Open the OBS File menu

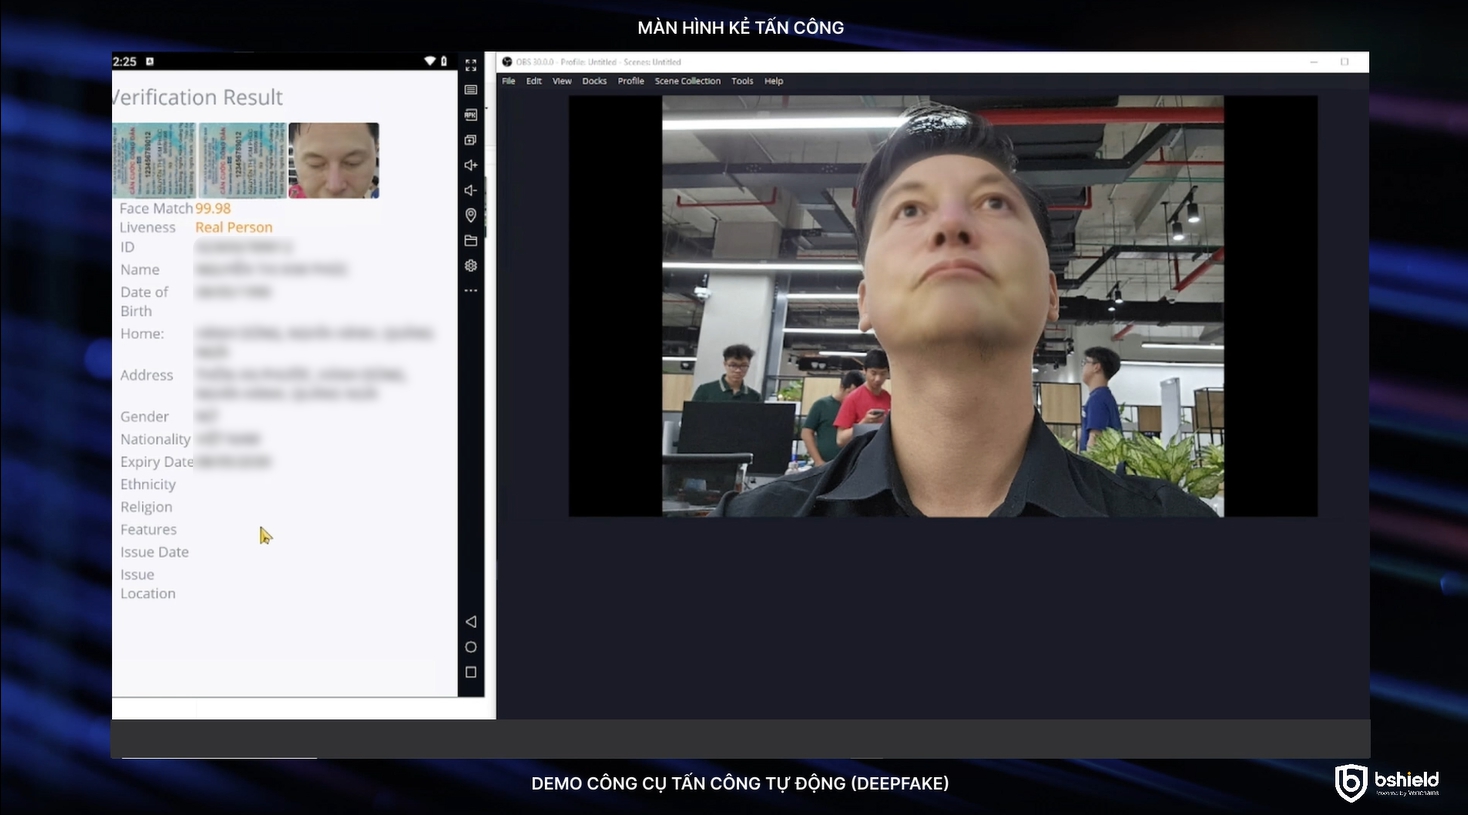tap(508, 81)
